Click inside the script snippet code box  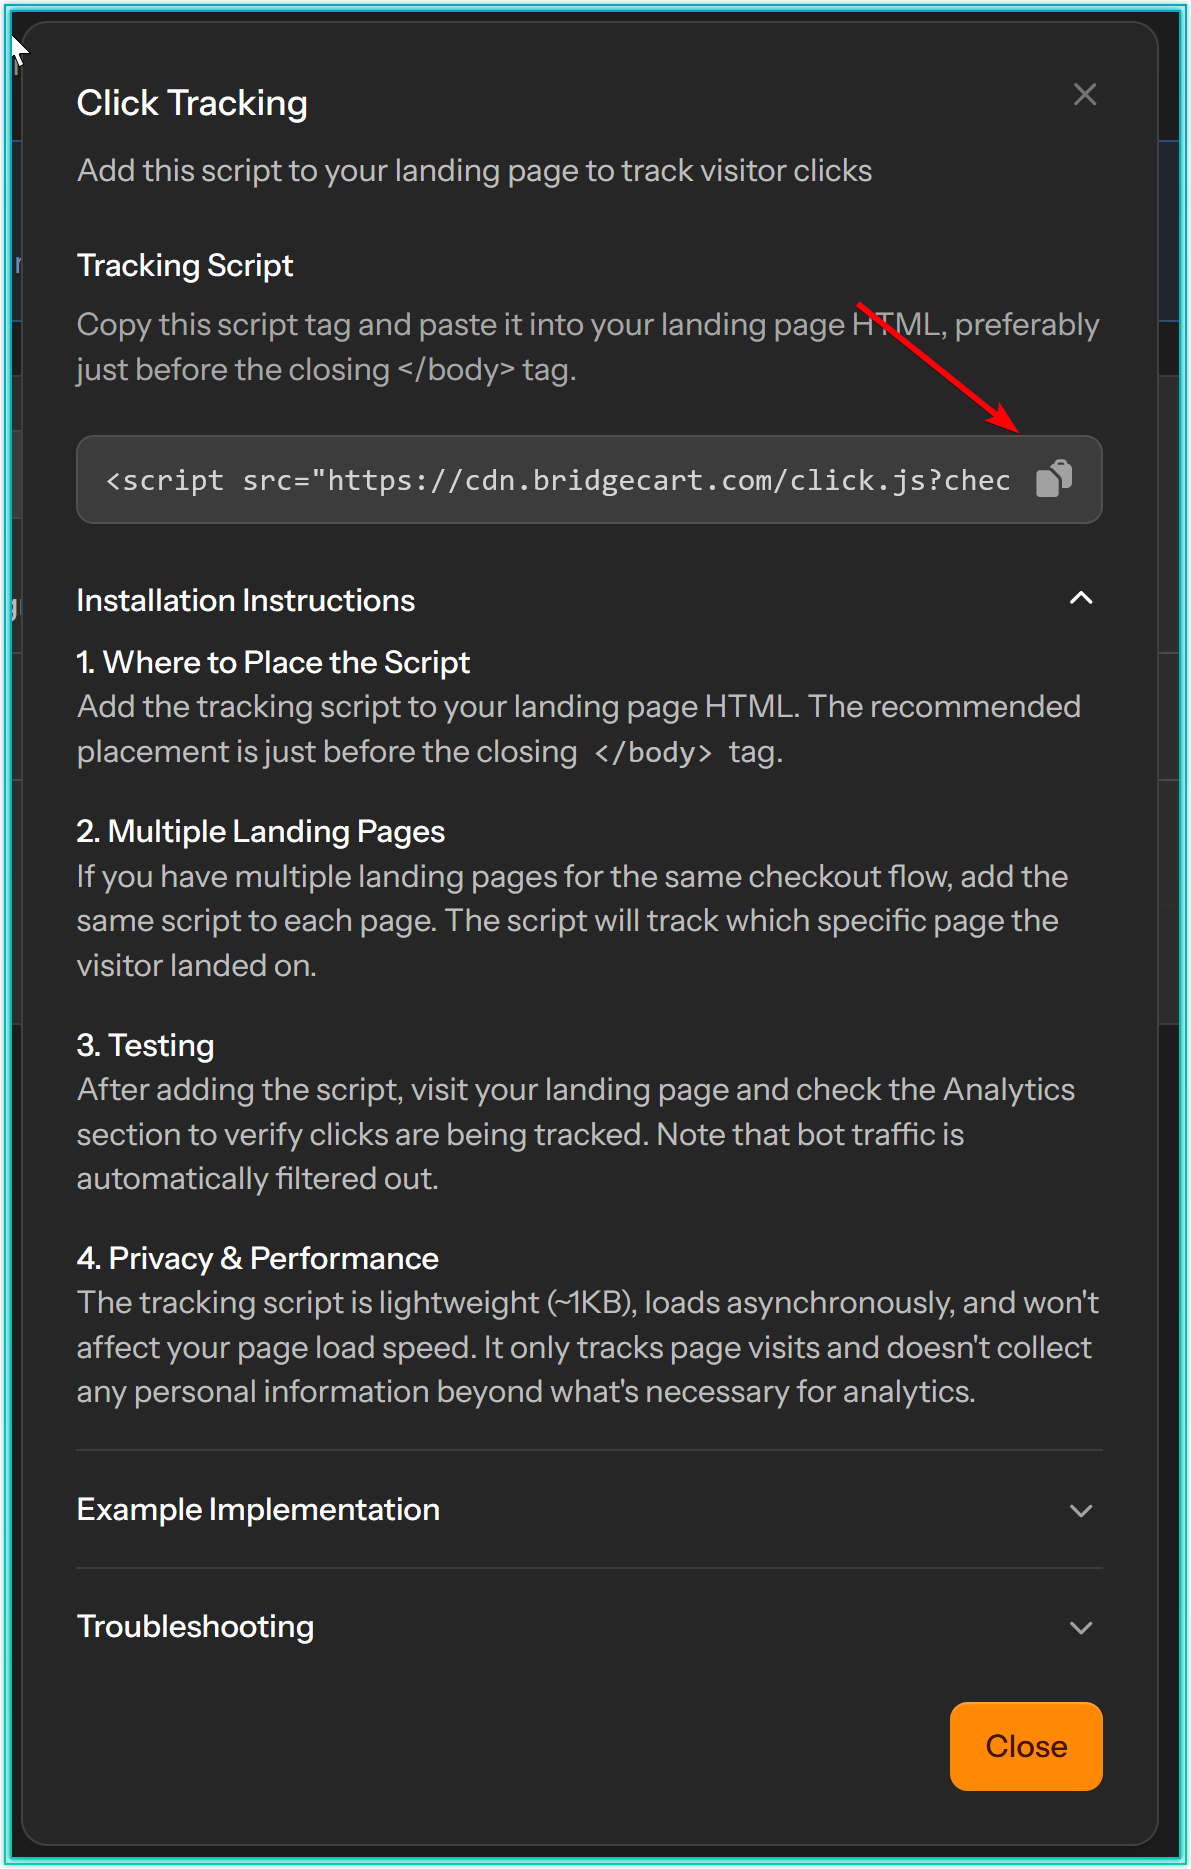pos(557,480)
